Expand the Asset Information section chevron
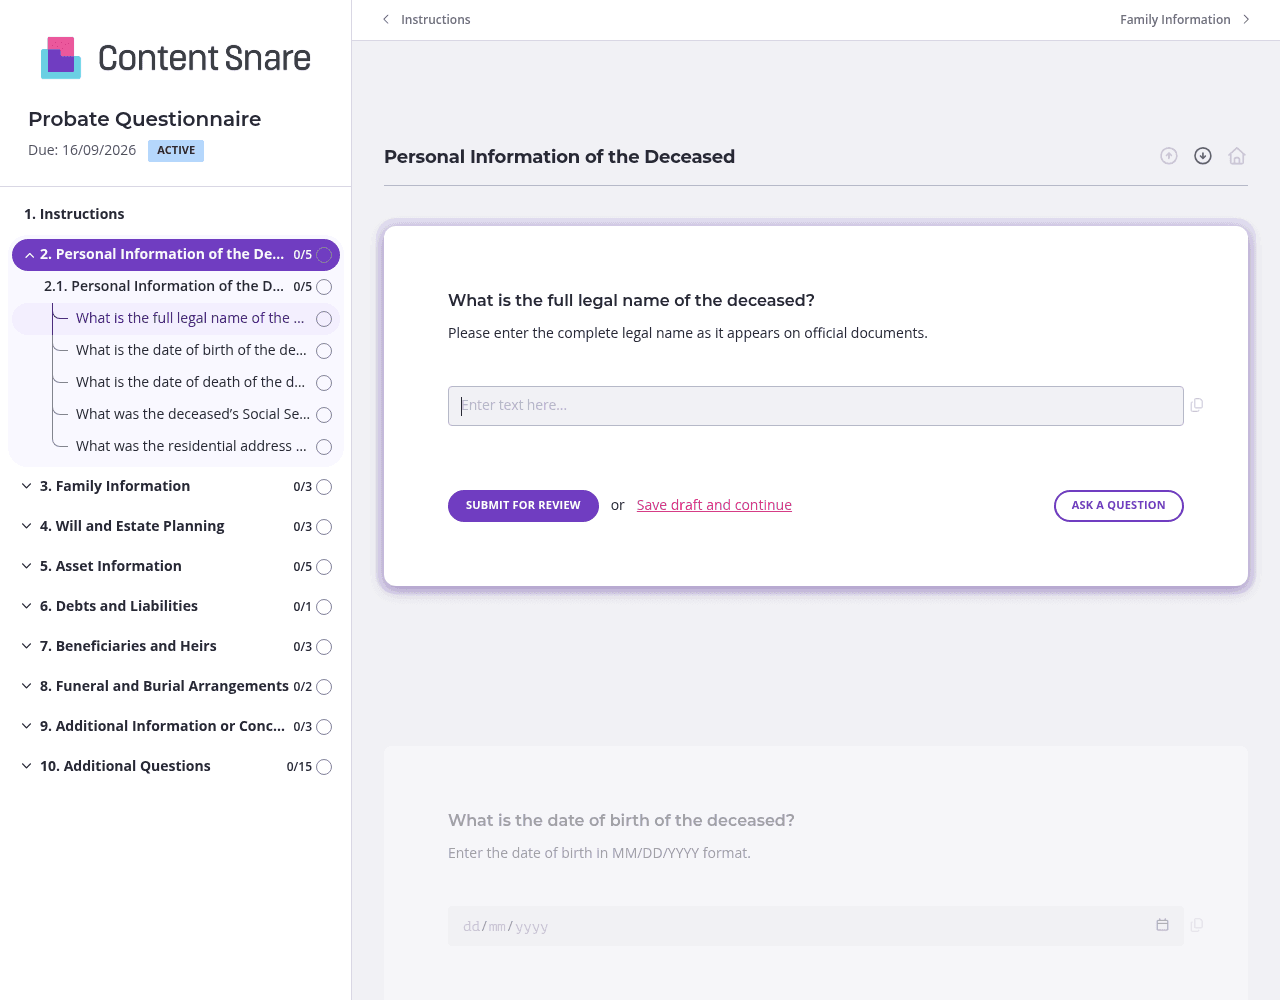1280x1000 pixels. tap(27, 566)
